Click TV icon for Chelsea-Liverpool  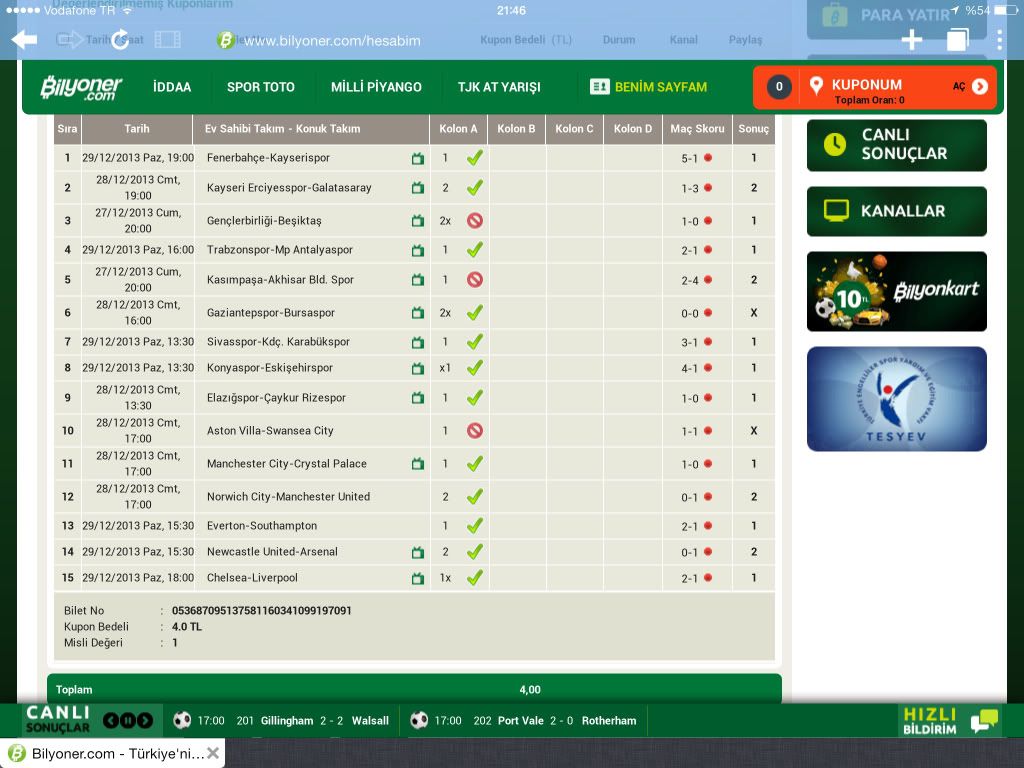click(418, 579)
